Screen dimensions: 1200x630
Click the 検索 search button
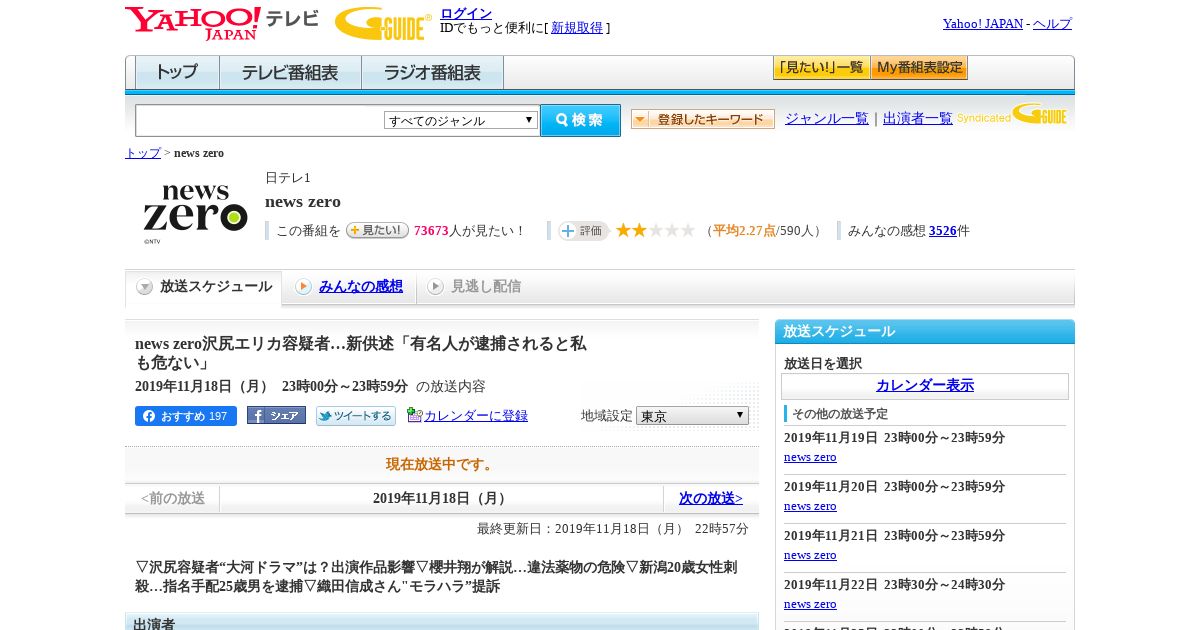[580, 120]
